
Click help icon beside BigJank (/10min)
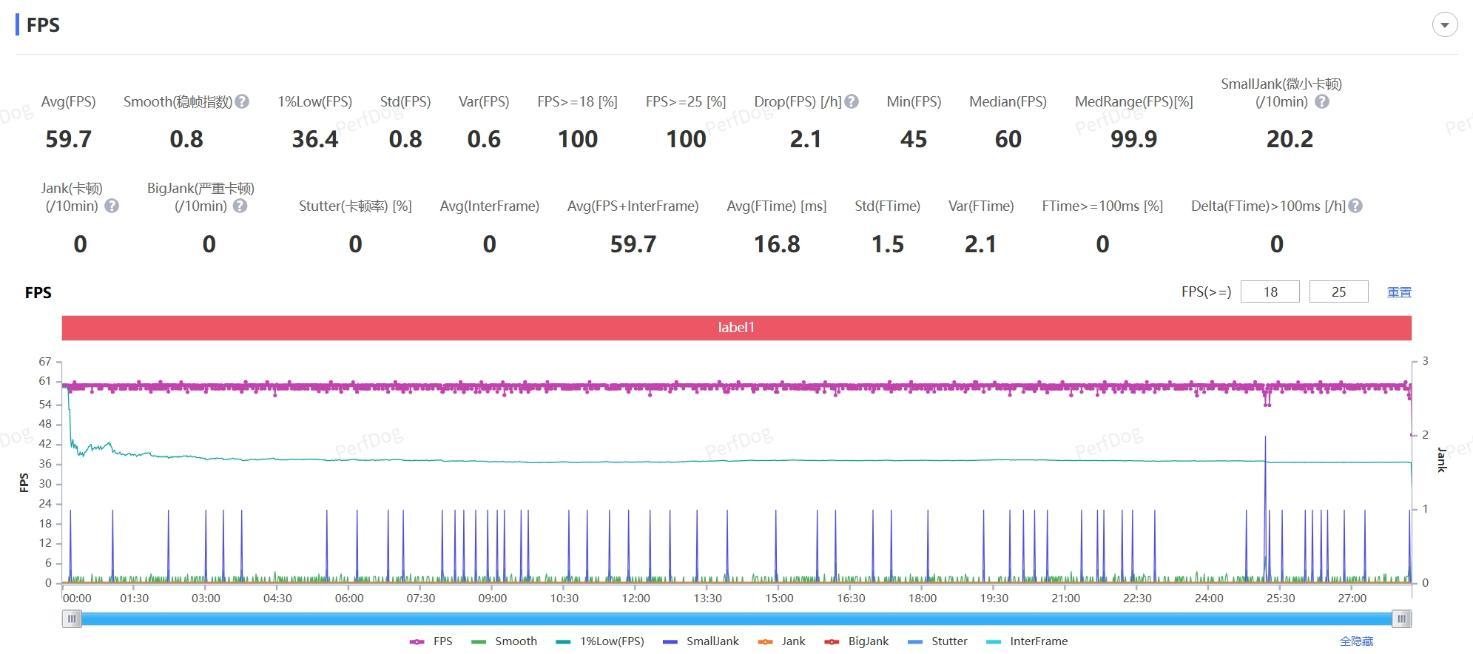tap(240, 206)
